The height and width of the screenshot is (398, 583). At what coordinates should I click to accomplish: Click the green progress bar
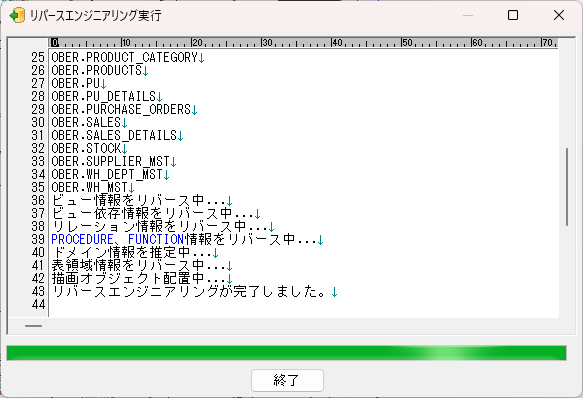286,353
